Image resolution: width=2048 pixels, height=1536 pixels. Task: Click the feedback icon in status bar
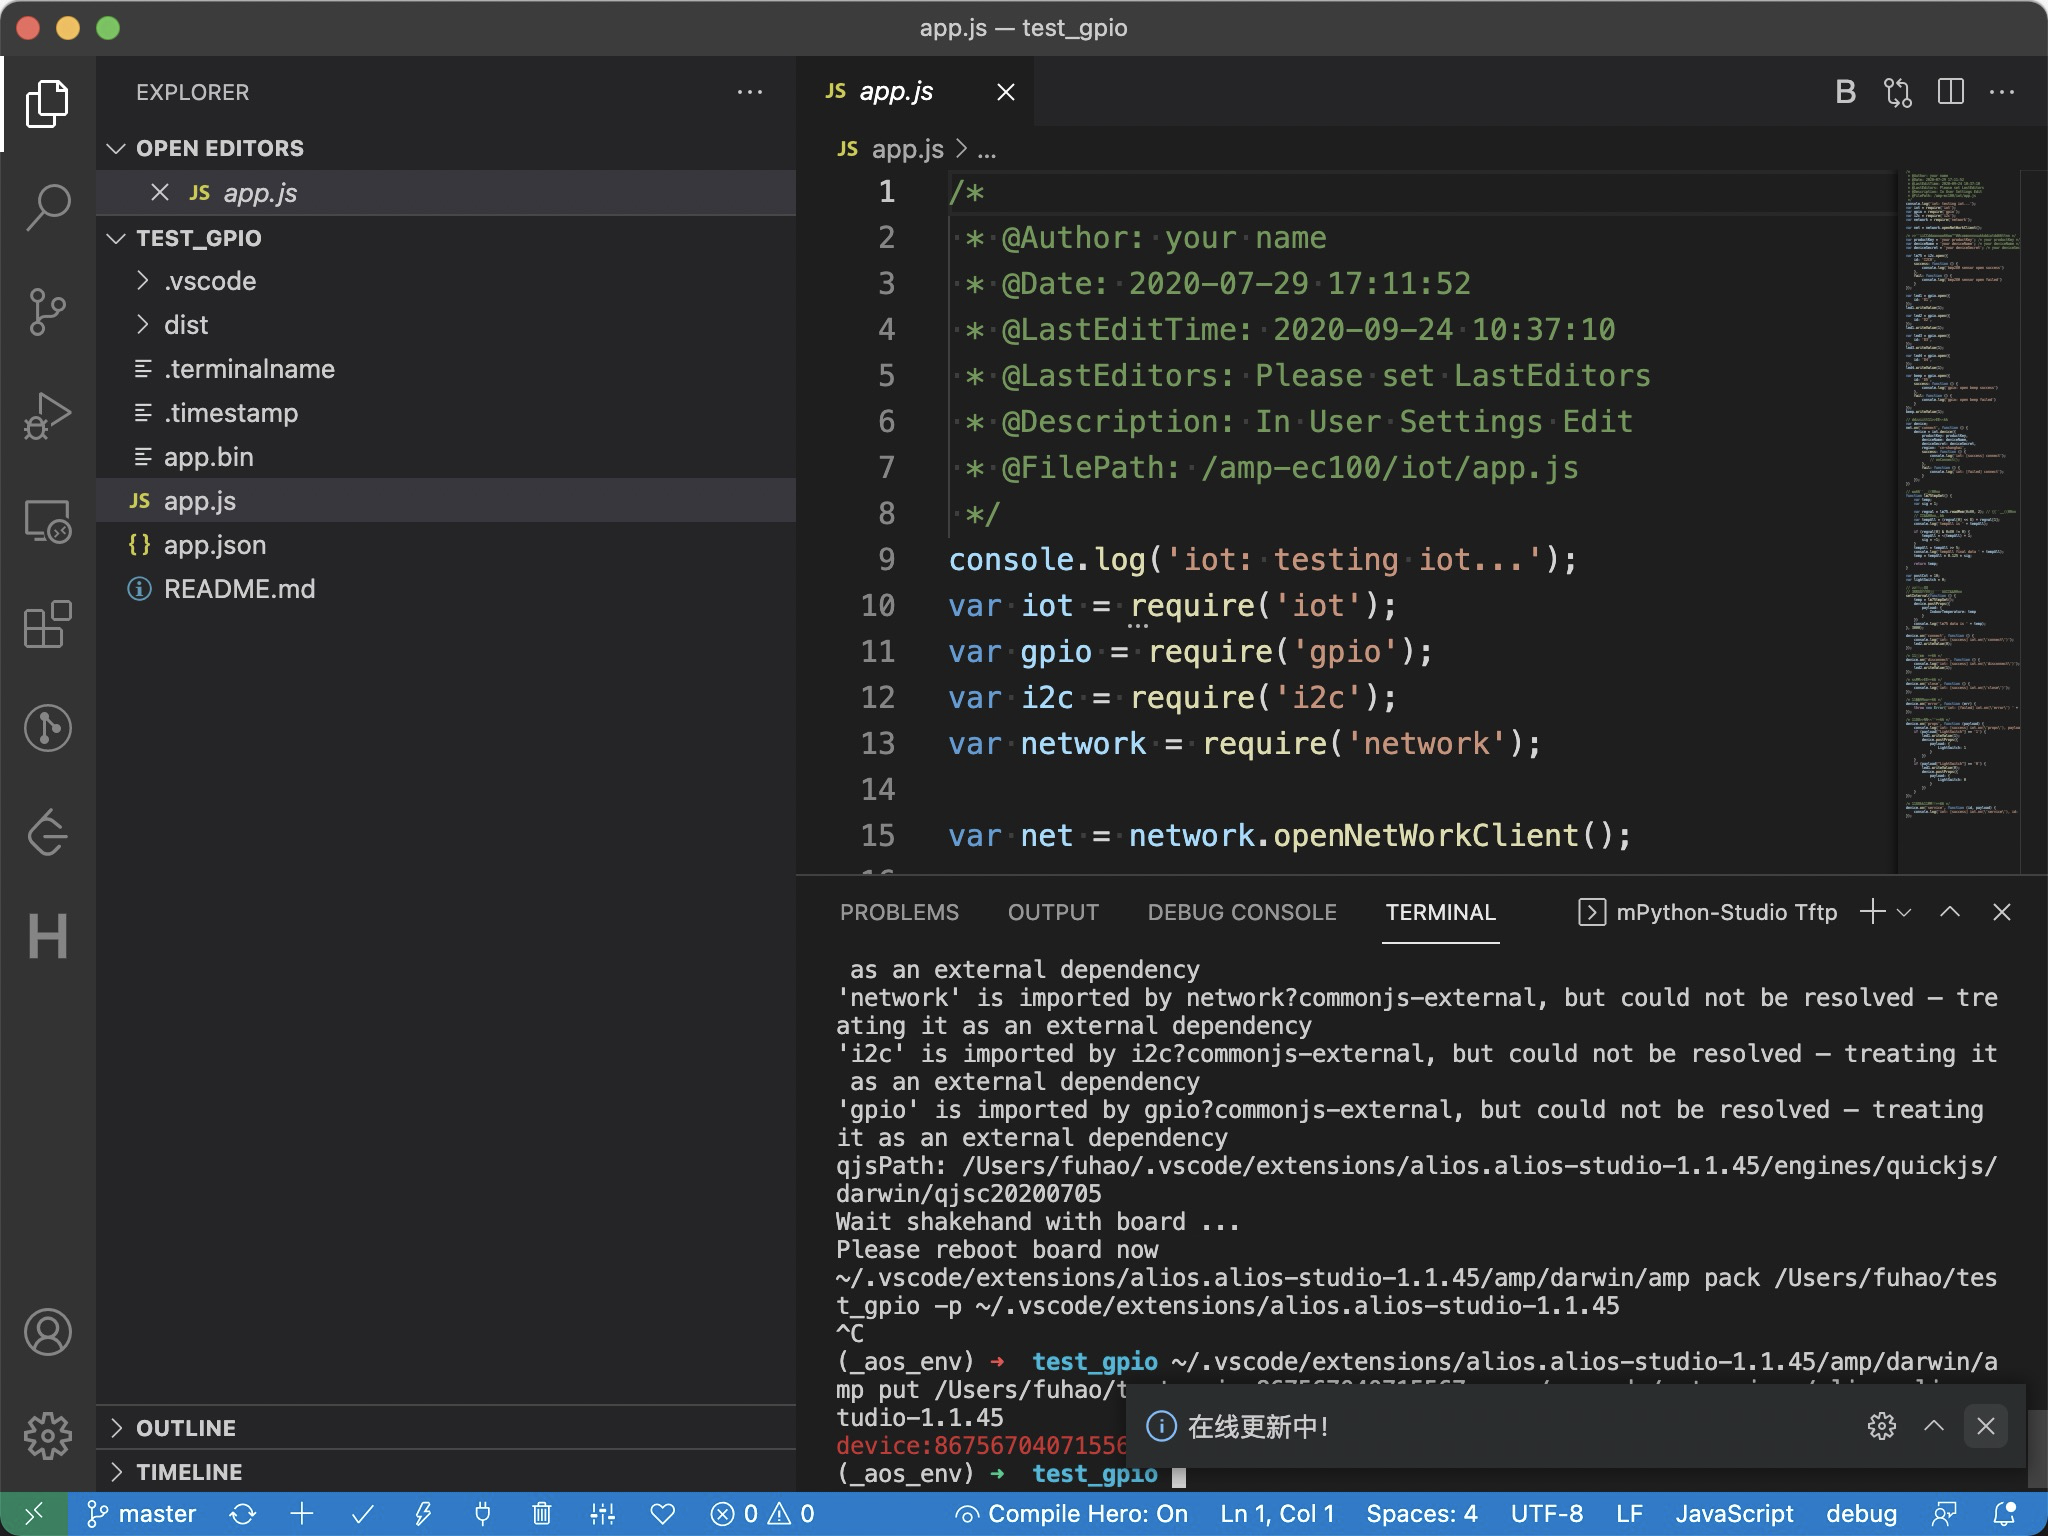[x=1944, y=1514]
